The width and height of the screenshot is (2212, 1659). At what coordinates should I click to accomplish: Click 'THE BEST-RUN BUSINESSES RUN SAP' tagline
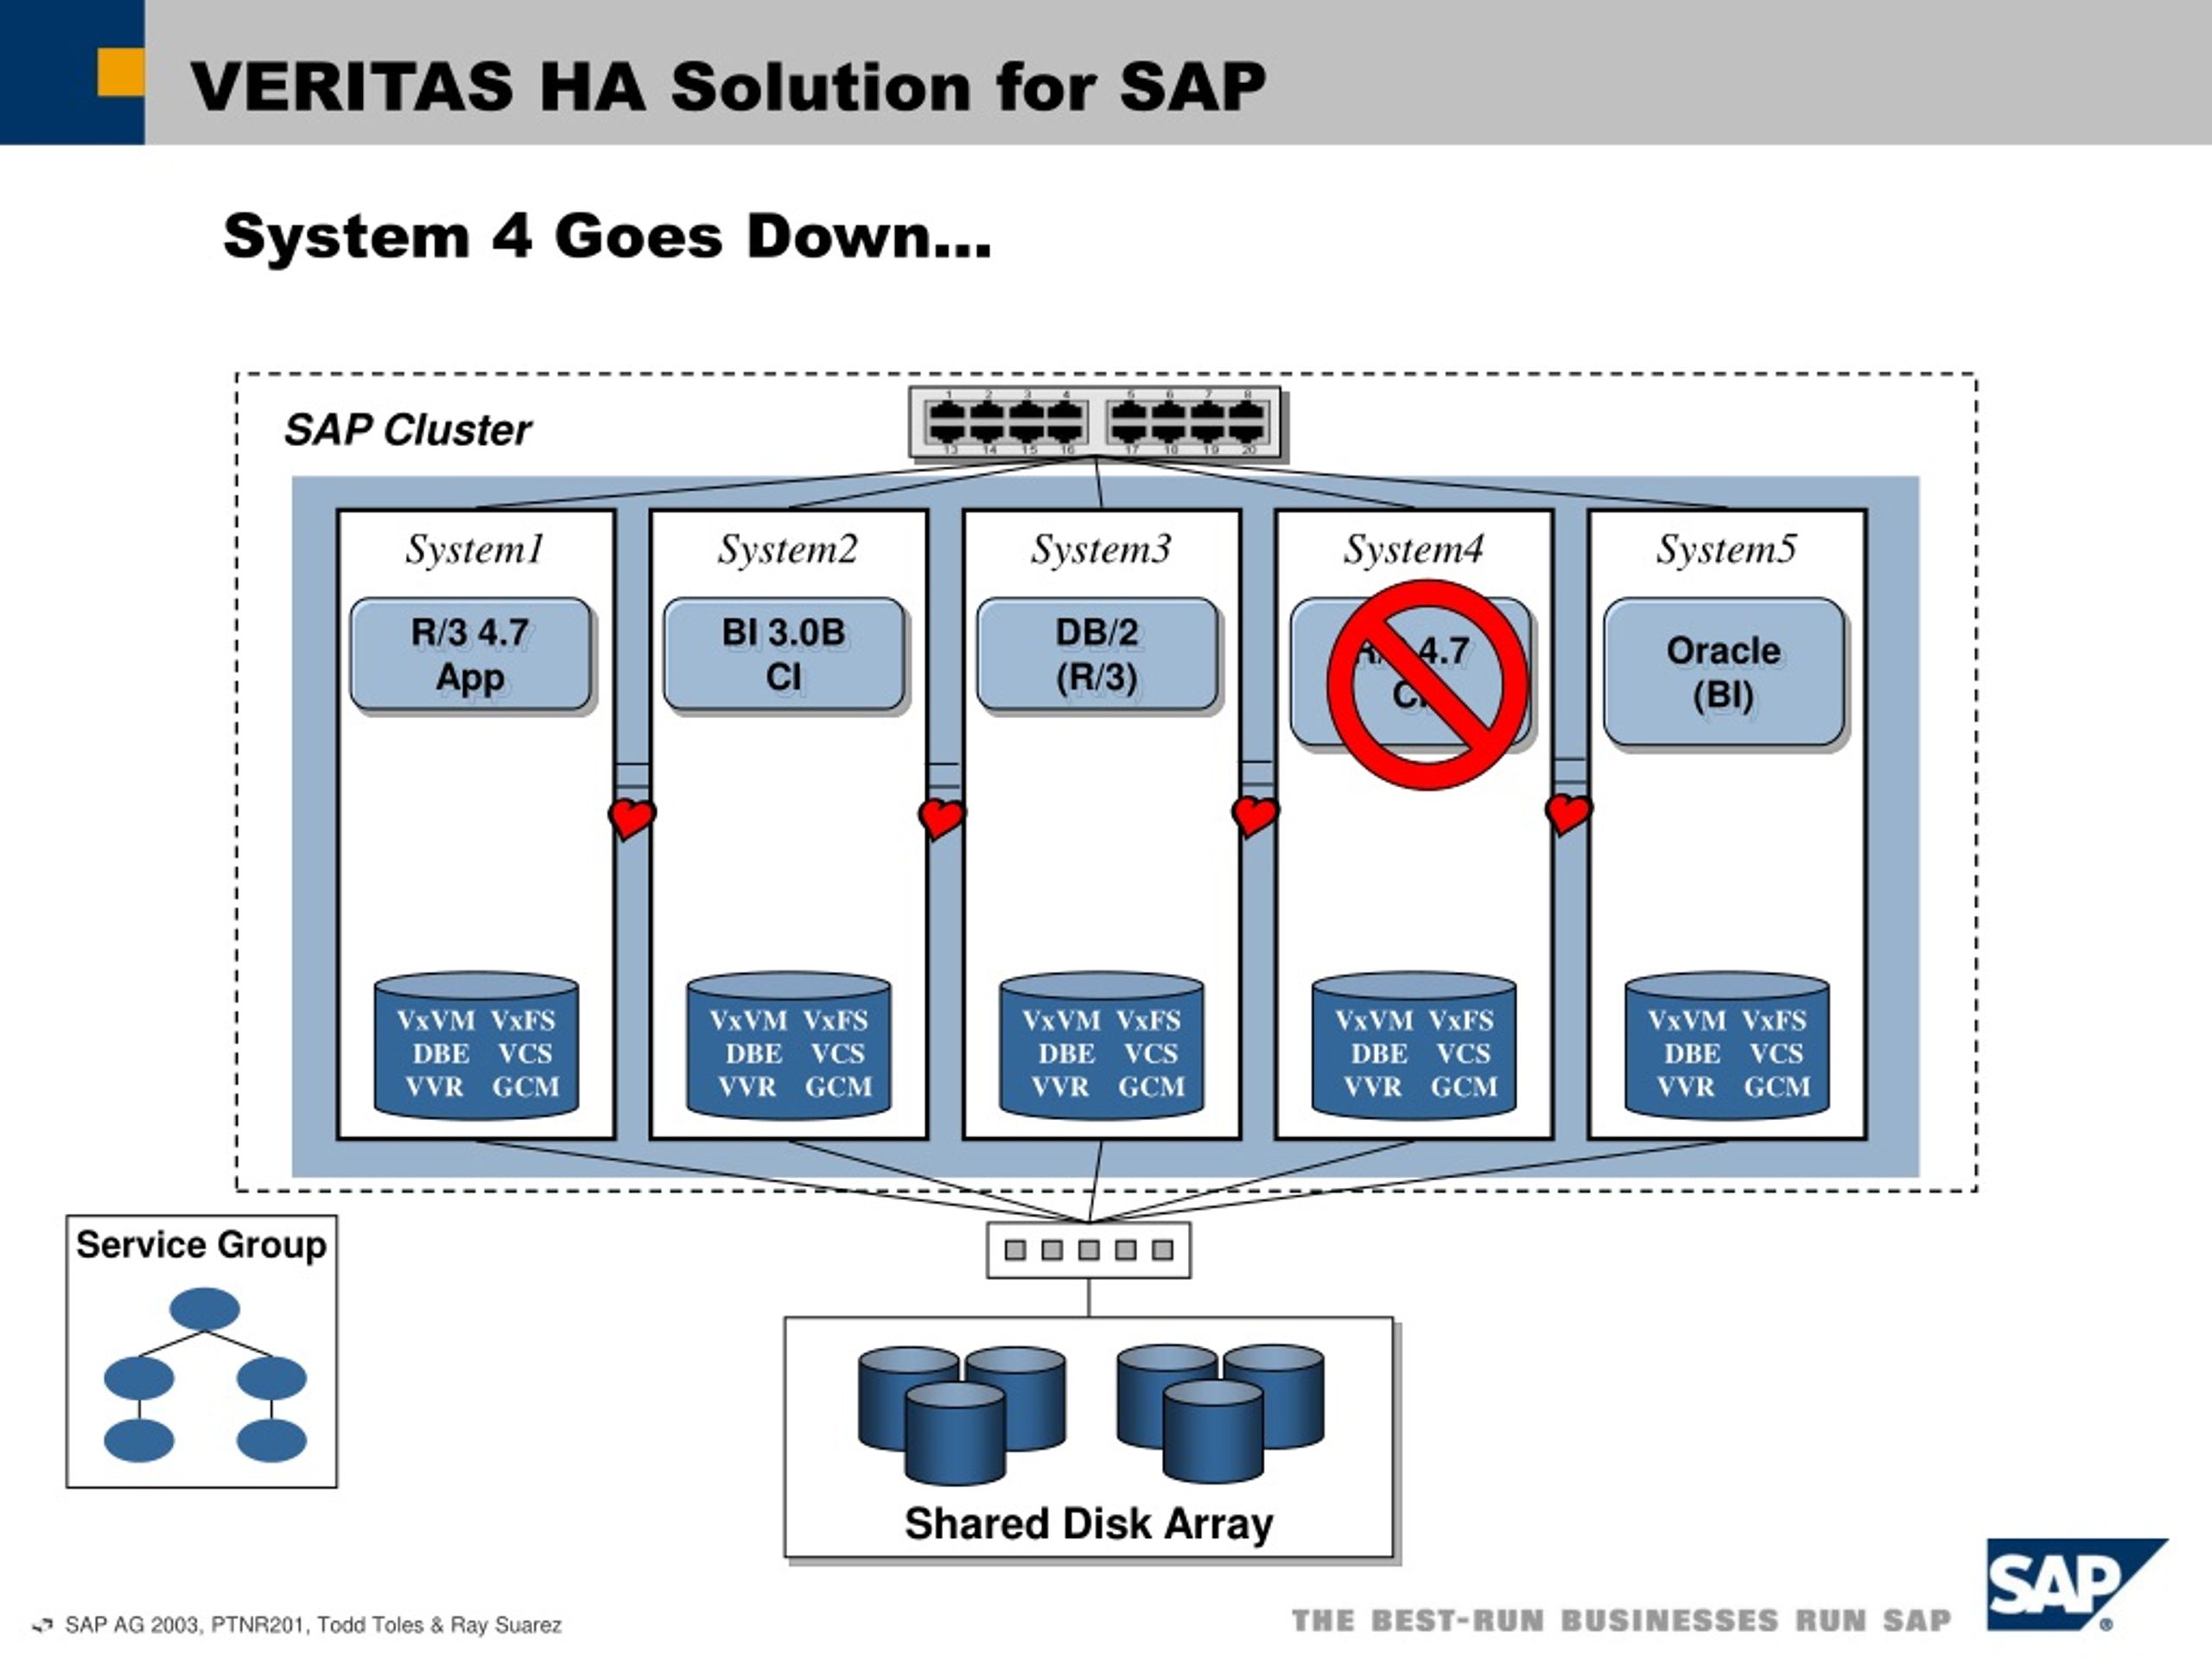pos(1621,1620)
